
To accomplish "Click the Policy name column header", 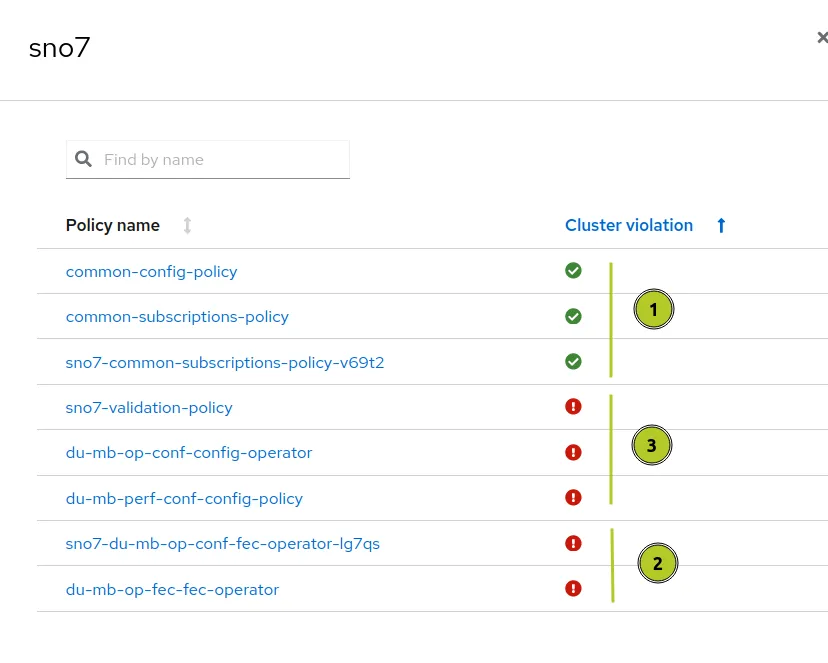I will pyautogui.click(x=112, y=225).
